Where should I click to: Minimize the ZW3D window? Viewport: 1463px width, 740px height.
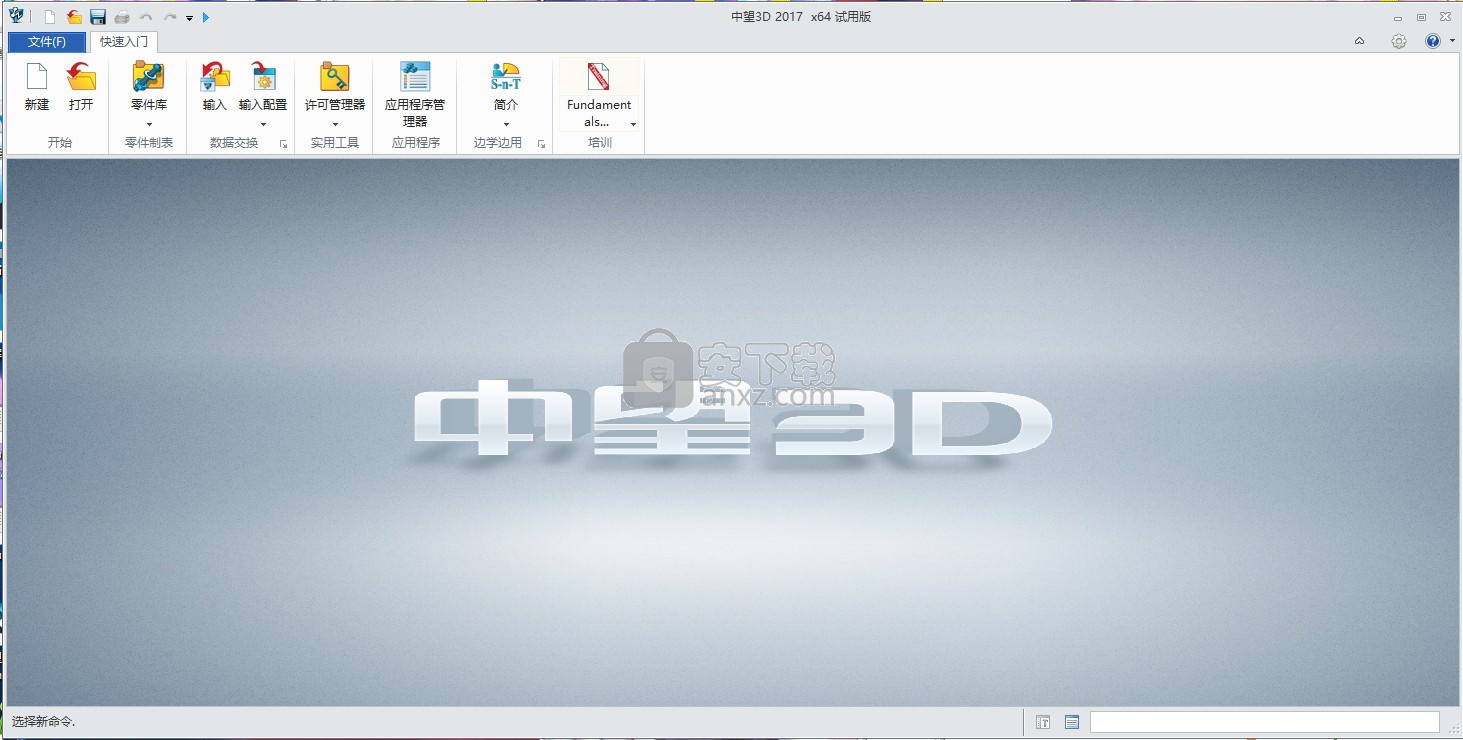point(1398,17)
